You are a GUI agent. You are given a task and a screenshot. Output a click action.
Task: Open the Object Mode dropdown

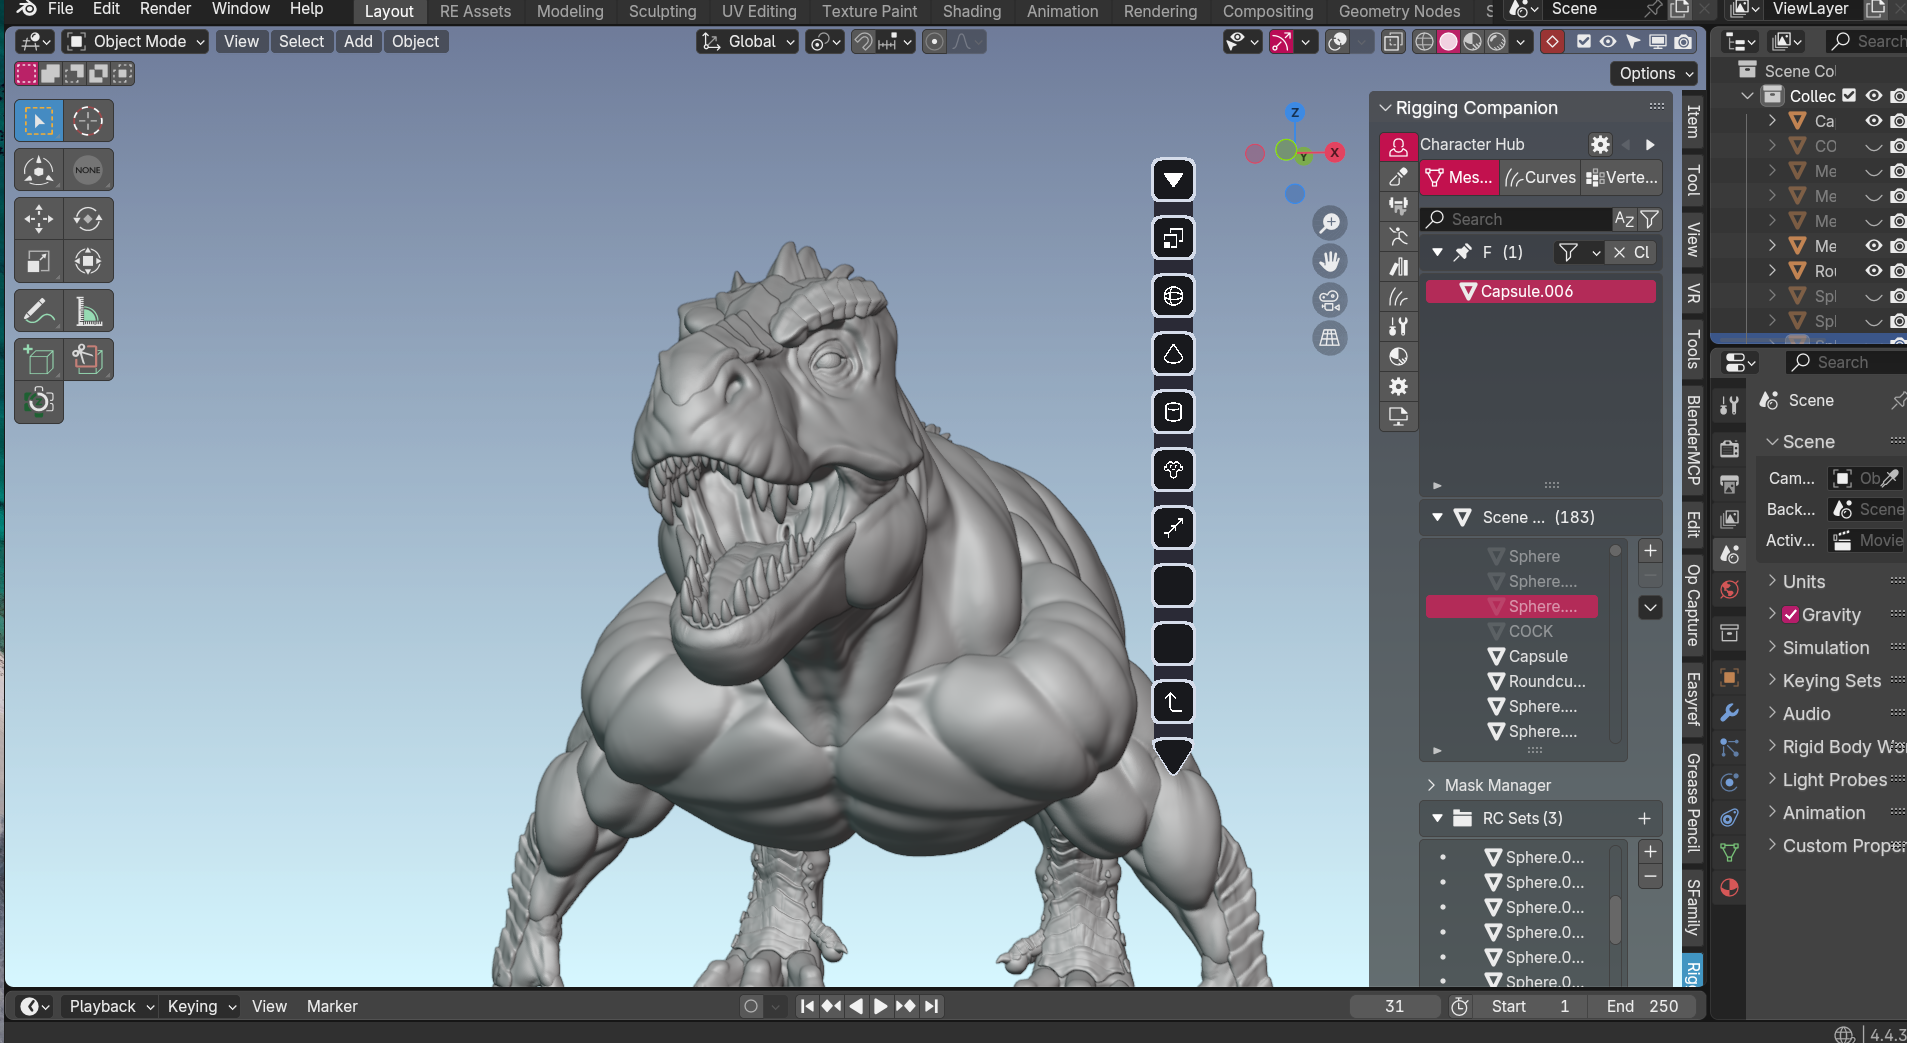[136, 42]
